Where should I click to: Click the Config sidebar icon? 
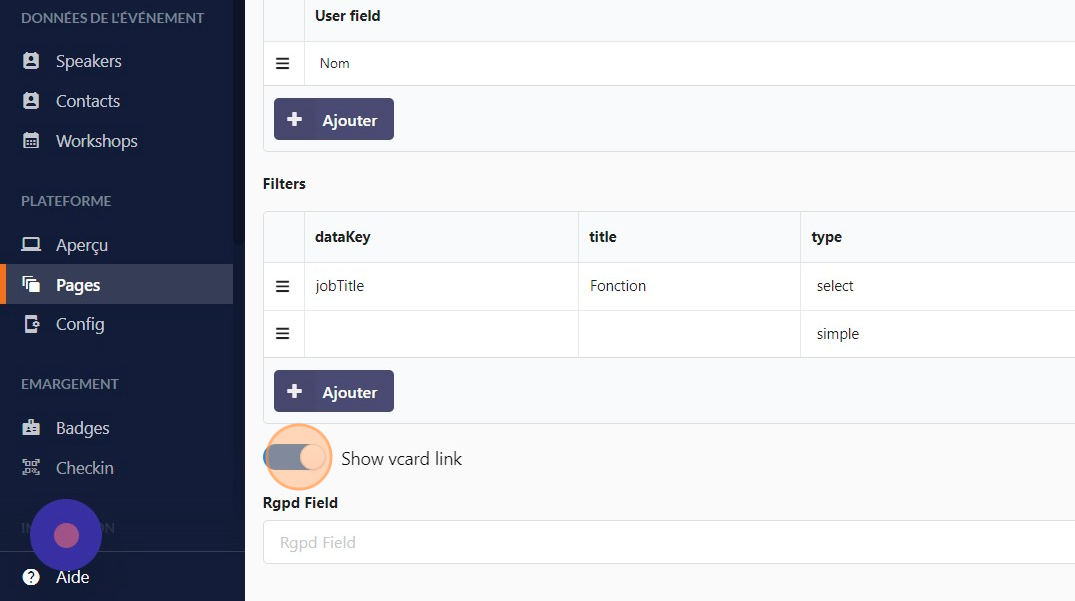31,324
